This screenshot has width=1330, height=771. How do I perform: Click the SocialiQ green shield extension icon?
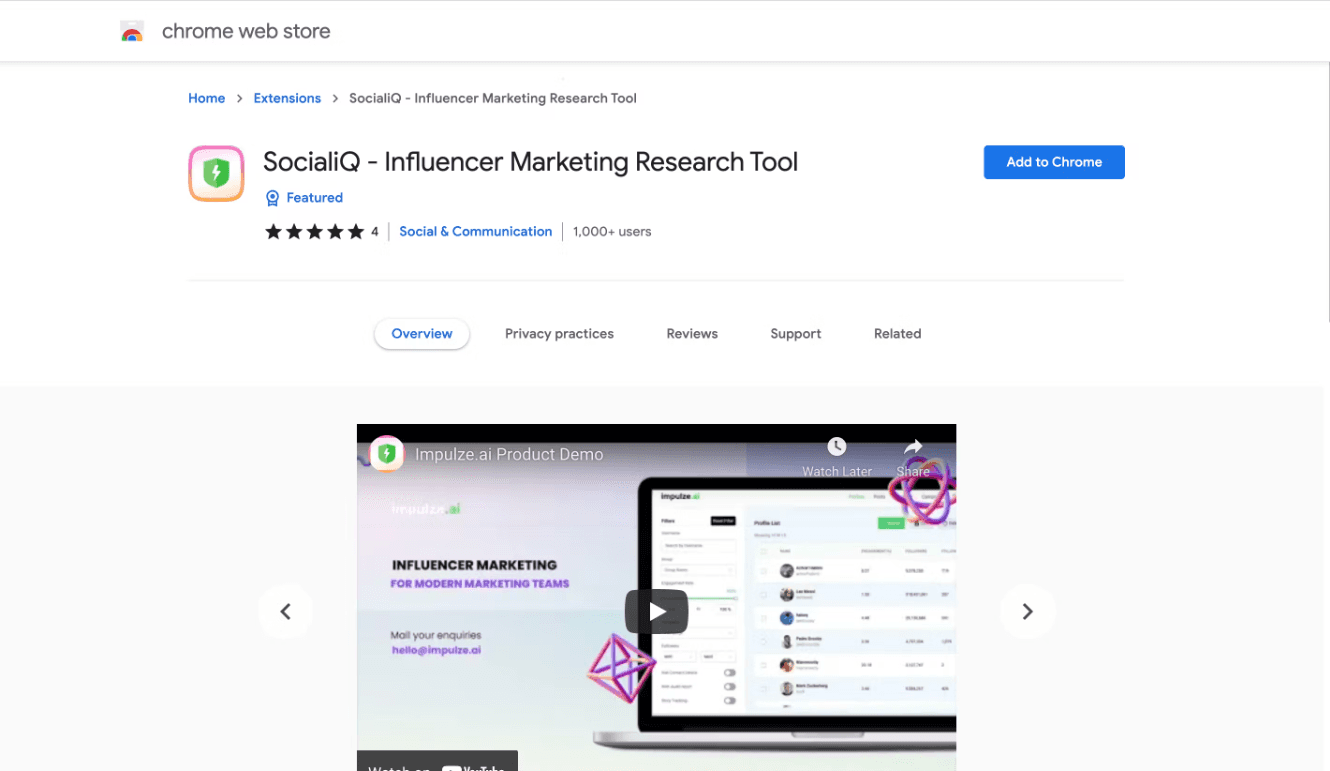click(x=216, y=174)
